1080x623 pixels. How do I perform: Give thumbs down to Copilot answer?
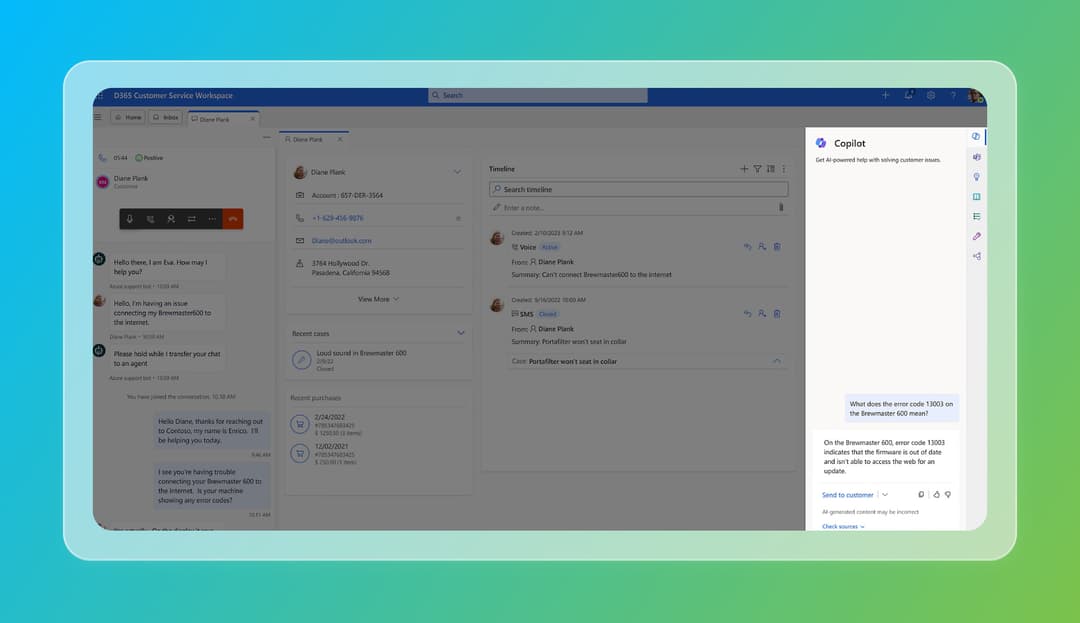point(947,494)
